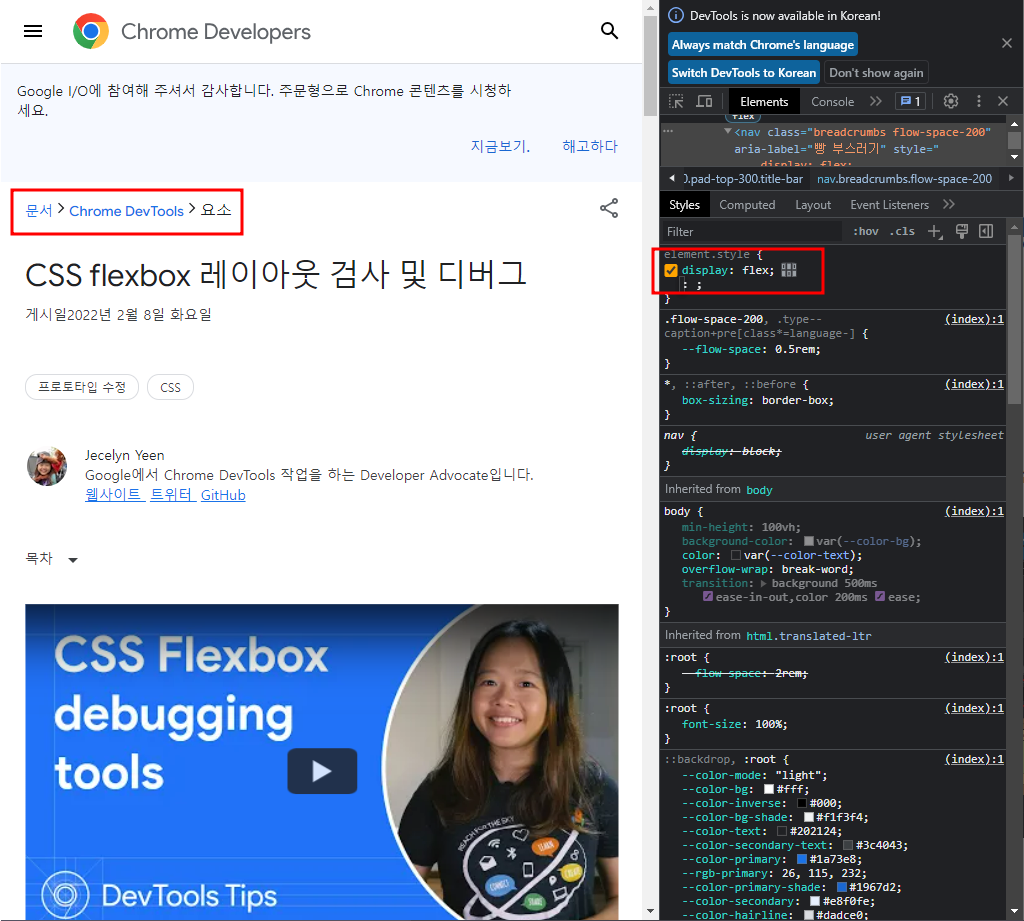
Task: Toggle the rendering emulations paintbrush icon
Action: coord(961,231)
